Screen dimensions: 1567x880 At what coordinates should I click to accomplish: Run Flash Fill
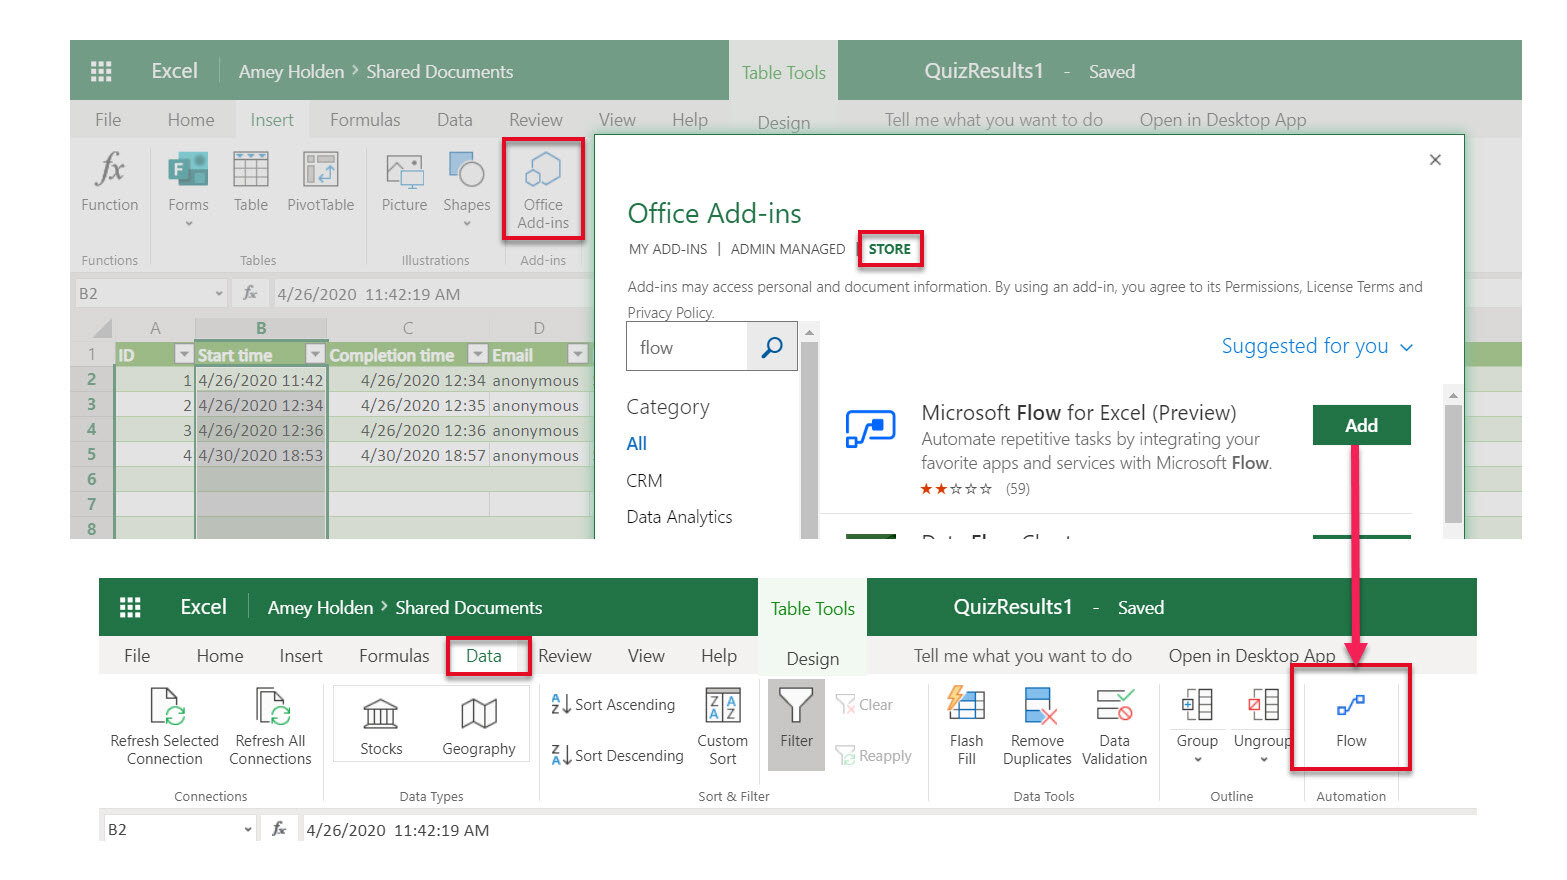[966, 727]
